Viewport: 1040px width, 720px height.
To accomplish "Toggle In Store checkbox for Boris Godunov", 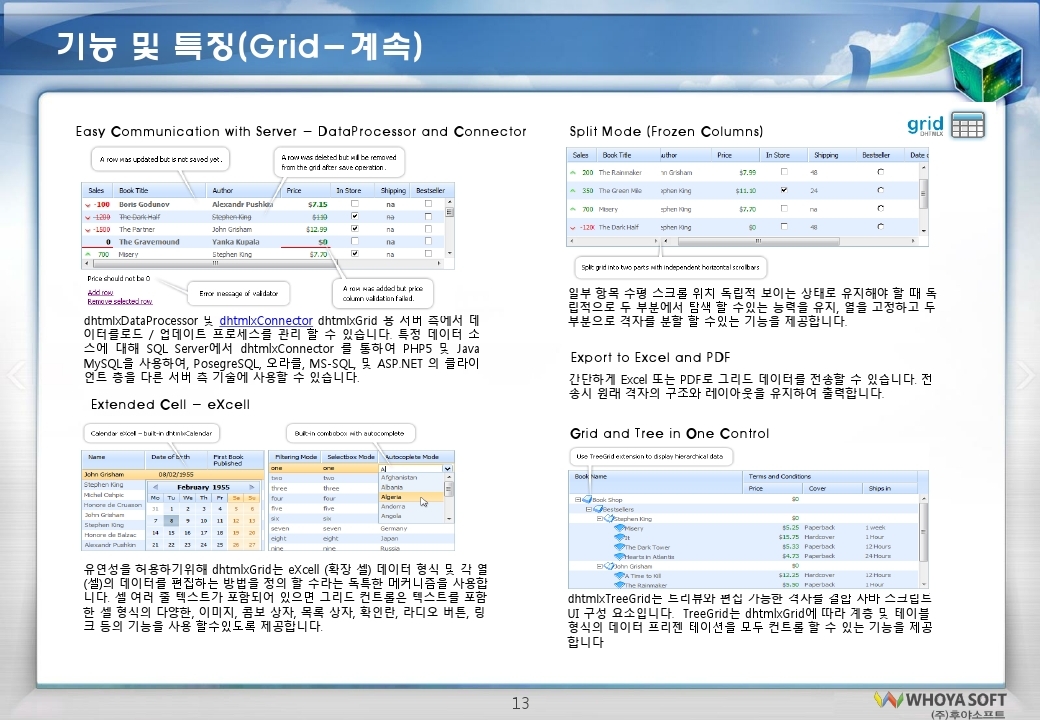I will (354, 204).
